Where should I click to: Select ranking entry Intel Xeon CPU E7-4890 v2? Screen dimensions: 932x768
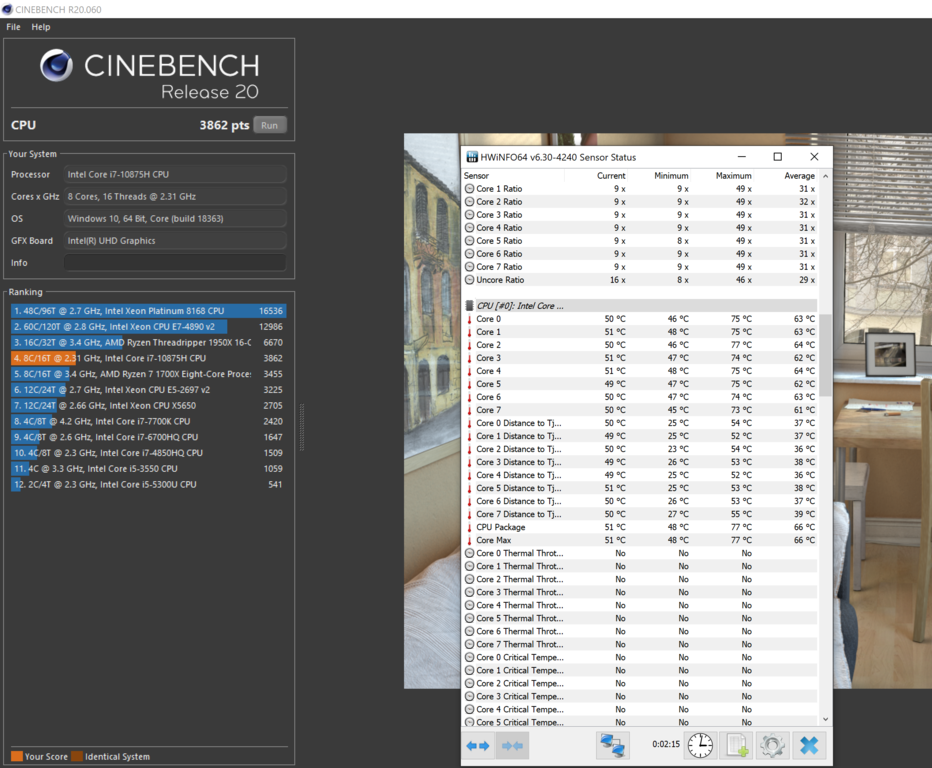coord(149,326)
